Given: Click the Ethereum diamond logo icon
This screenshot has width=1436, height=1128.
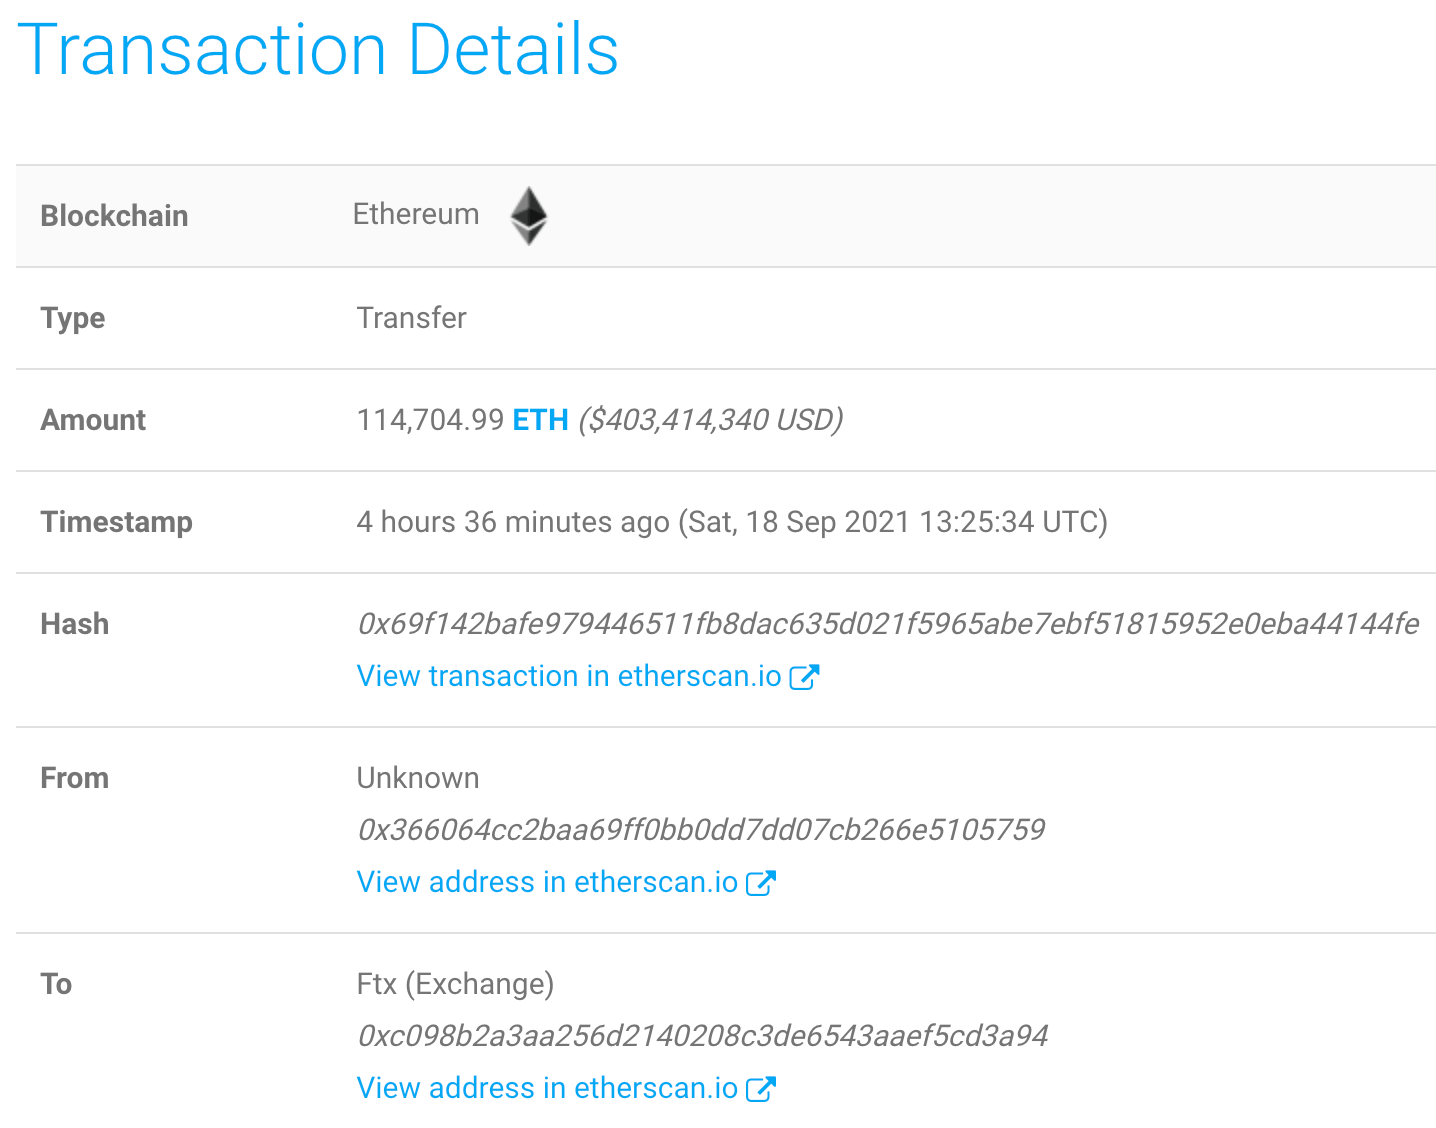Looking at the screenshot, I should [x=529, y=215].
